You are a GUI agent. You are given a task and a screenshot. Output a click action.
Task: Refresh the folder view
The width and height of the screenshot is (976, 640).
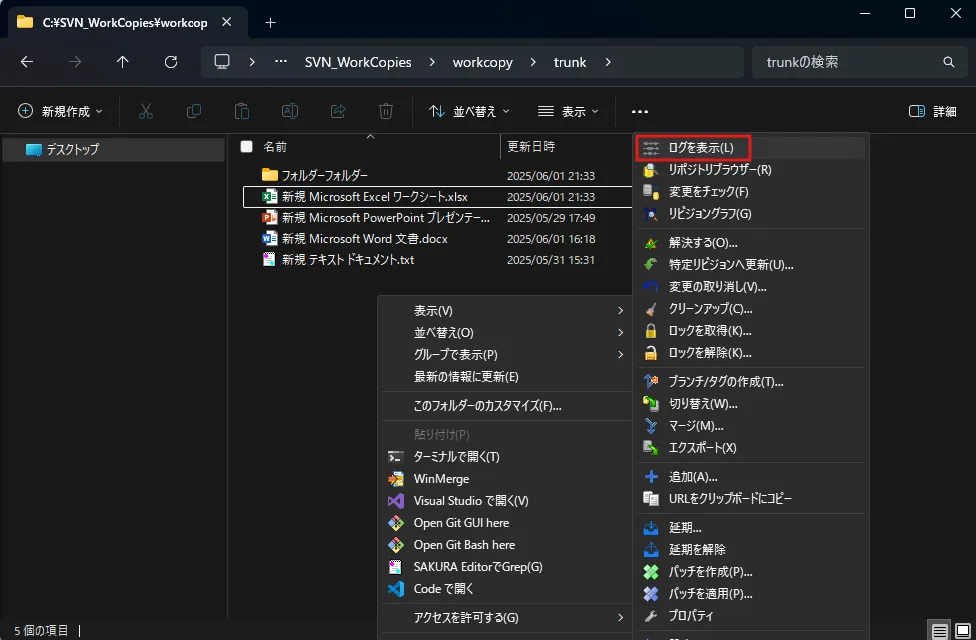pyautogui.click(x=171, y=62)
